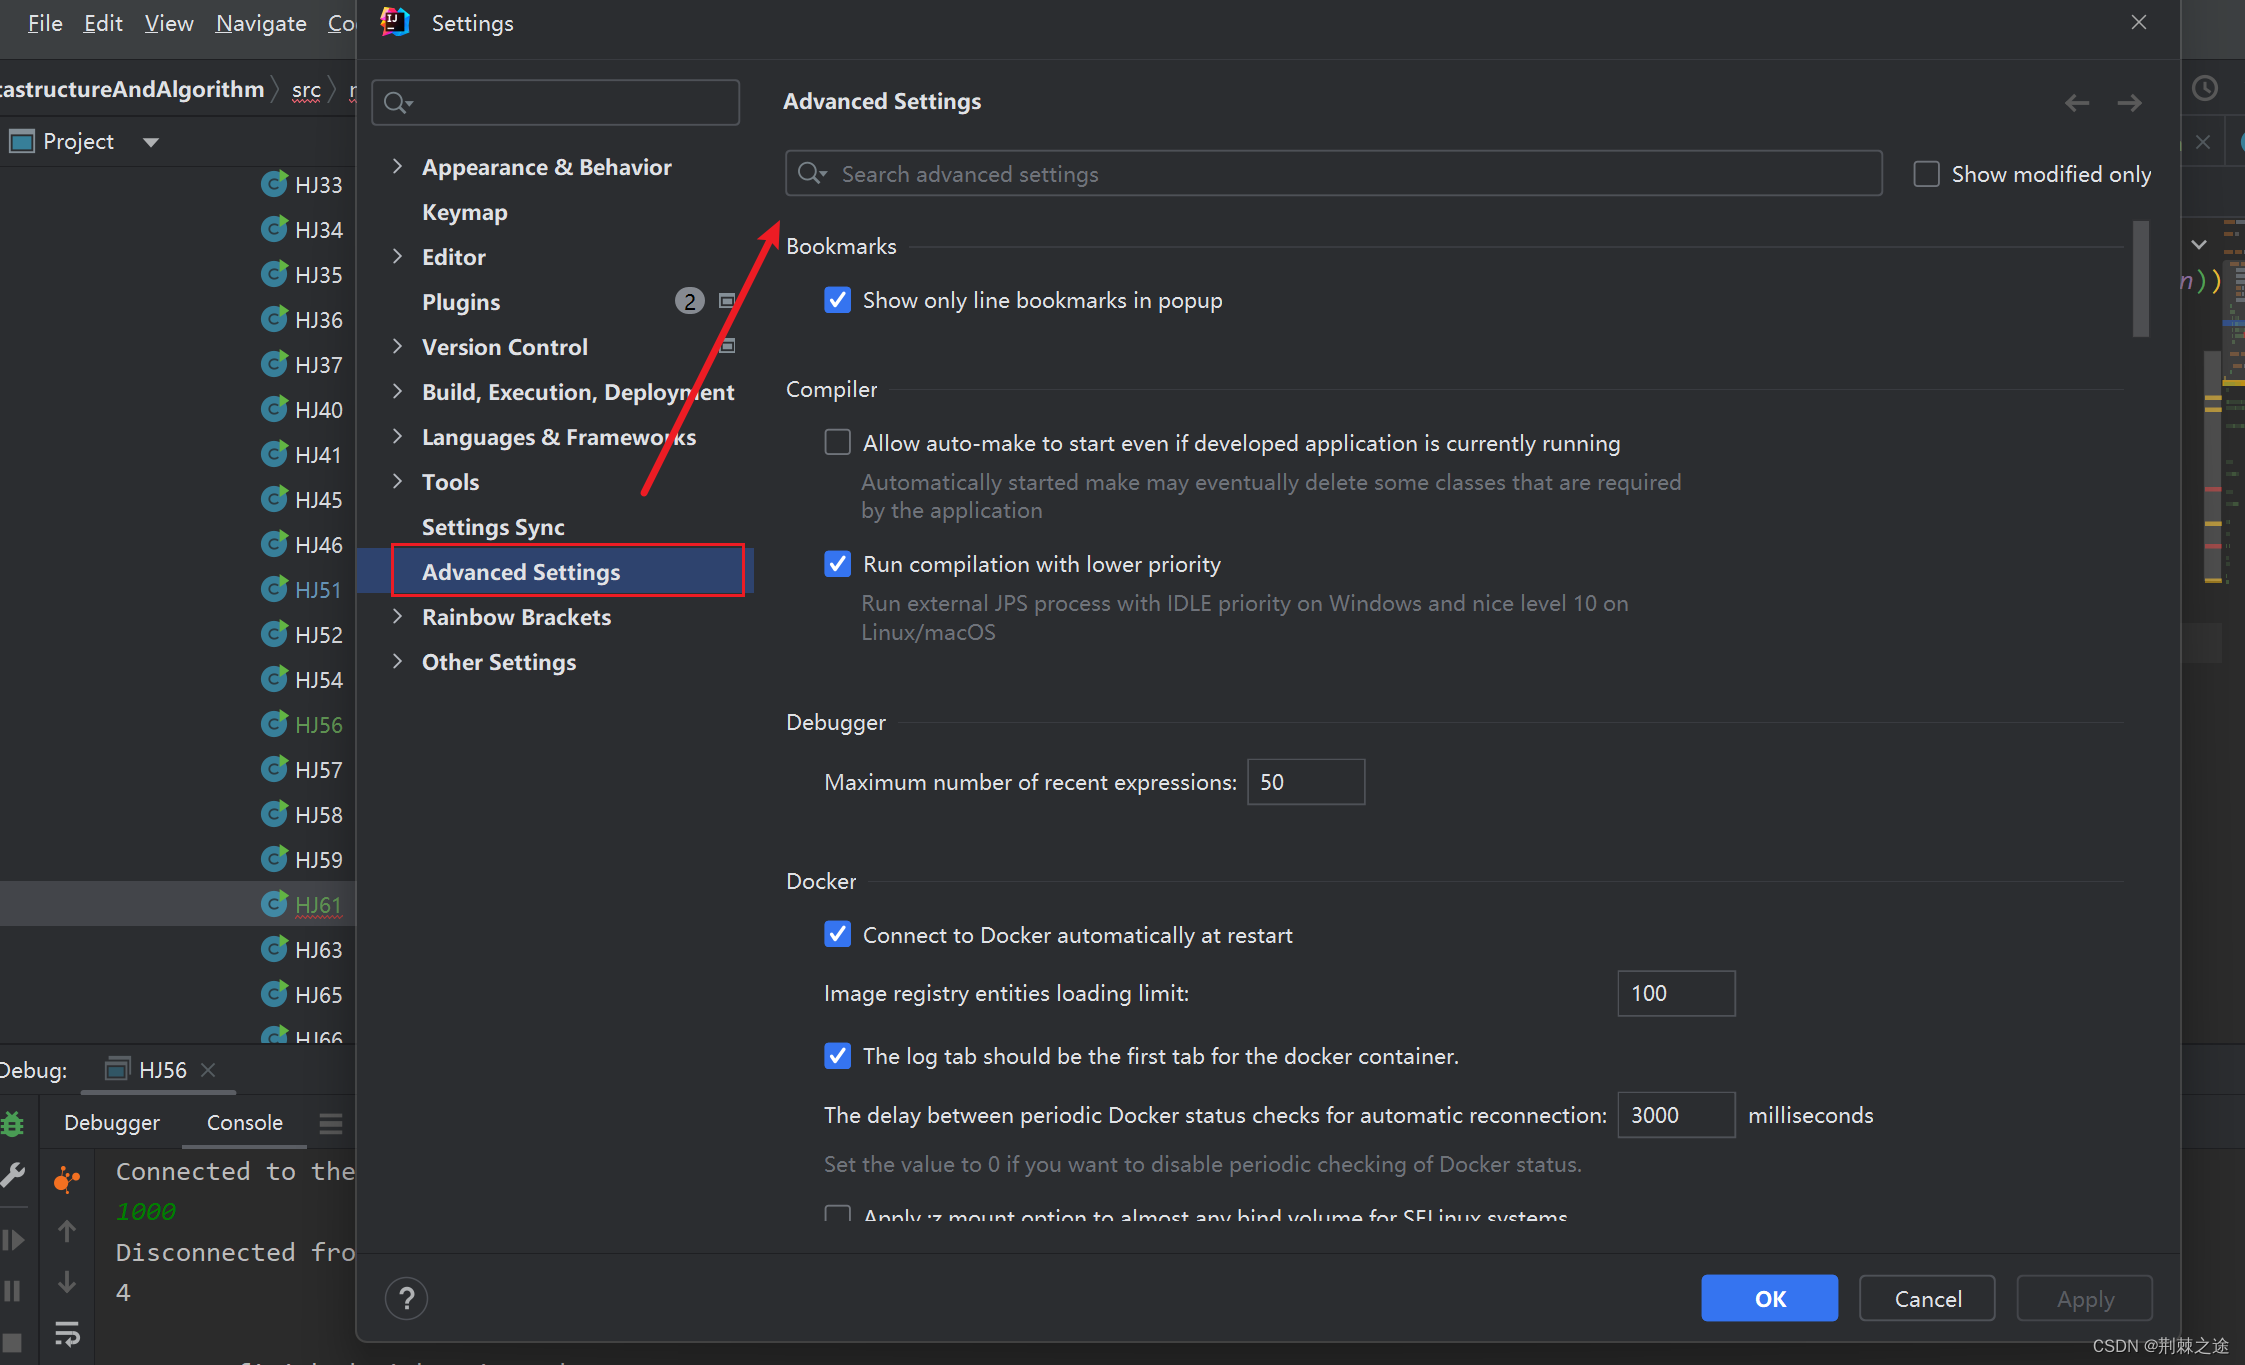
Task: Click the forward arrow in Advanced Settings
Action: (2129, 103)
